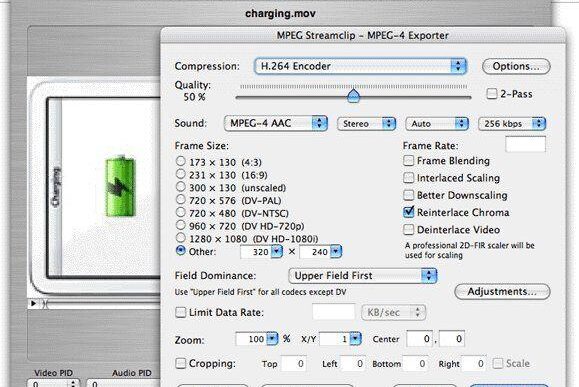
Task: Click the playback scrubber in charging.mov window
Action: click(x=102, y=304)
